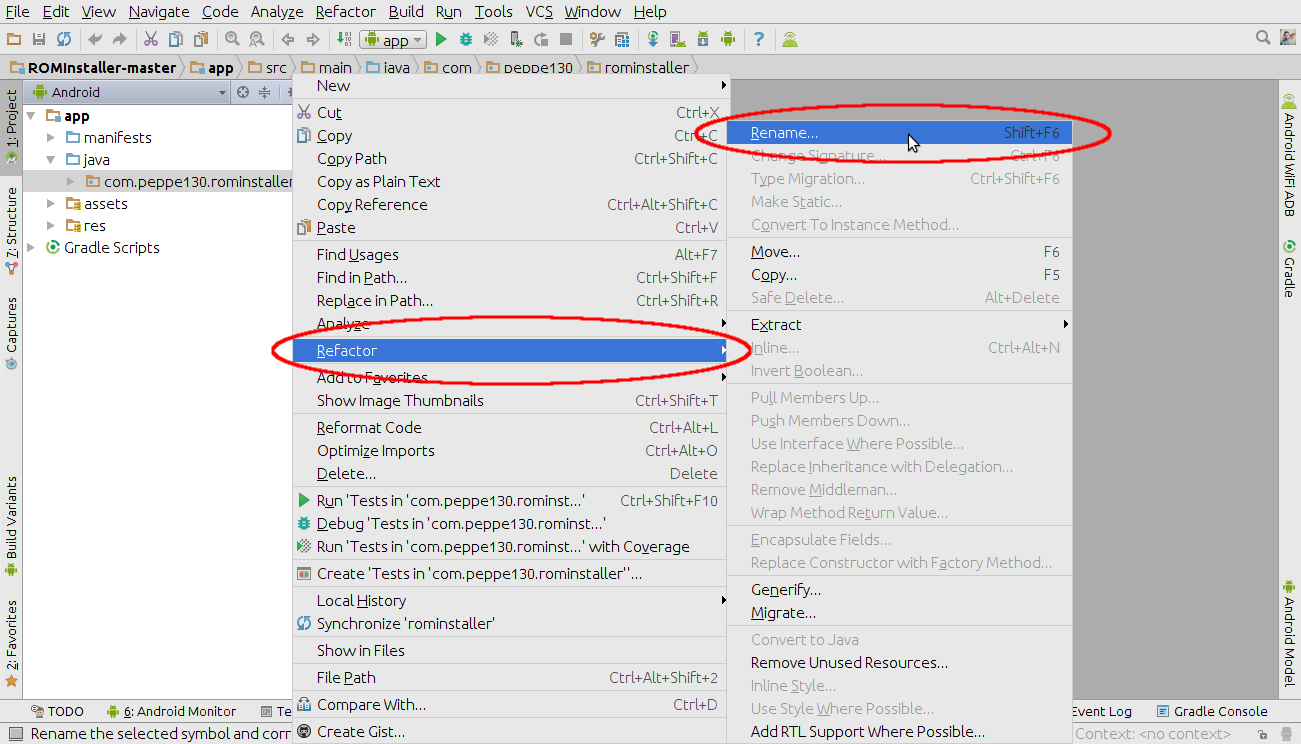Expand the assets folder node
This screenshot has width=1301, height=744.
(51, 204)
